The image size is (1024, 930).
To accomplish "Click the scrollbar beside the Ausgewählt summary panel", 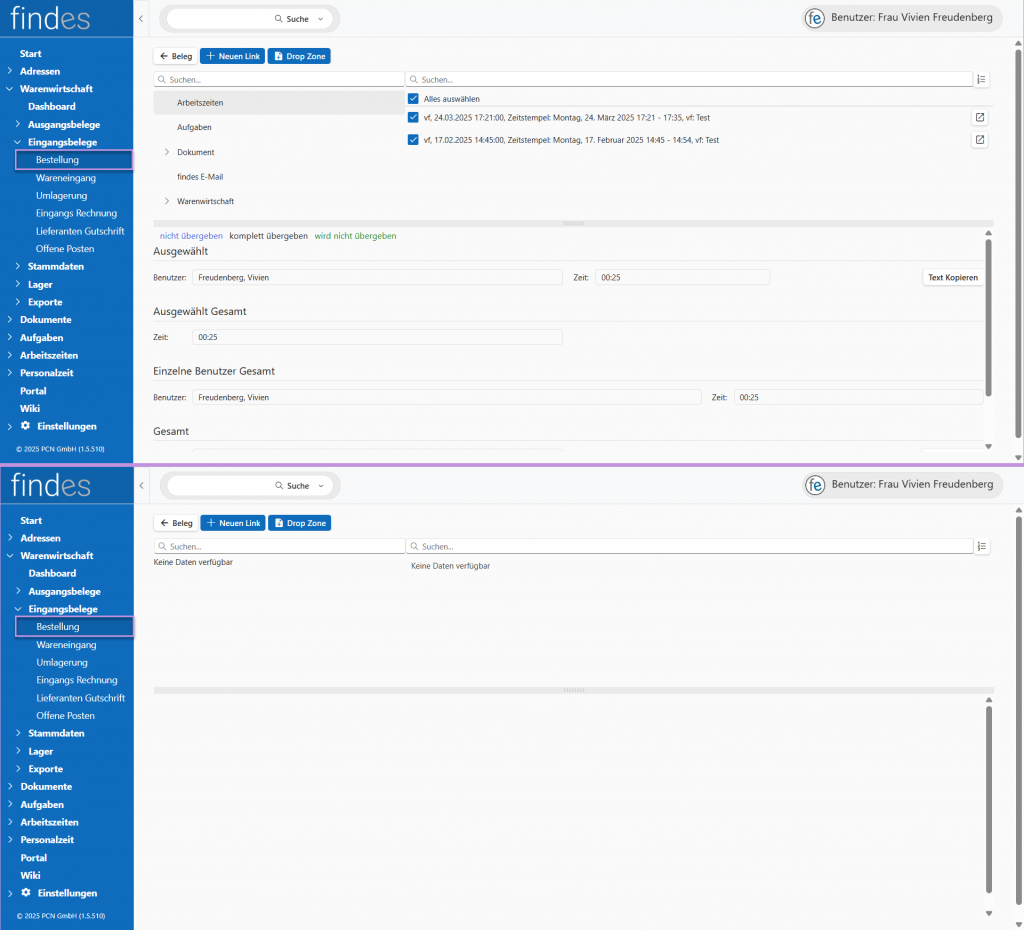I will pos(989,320).
